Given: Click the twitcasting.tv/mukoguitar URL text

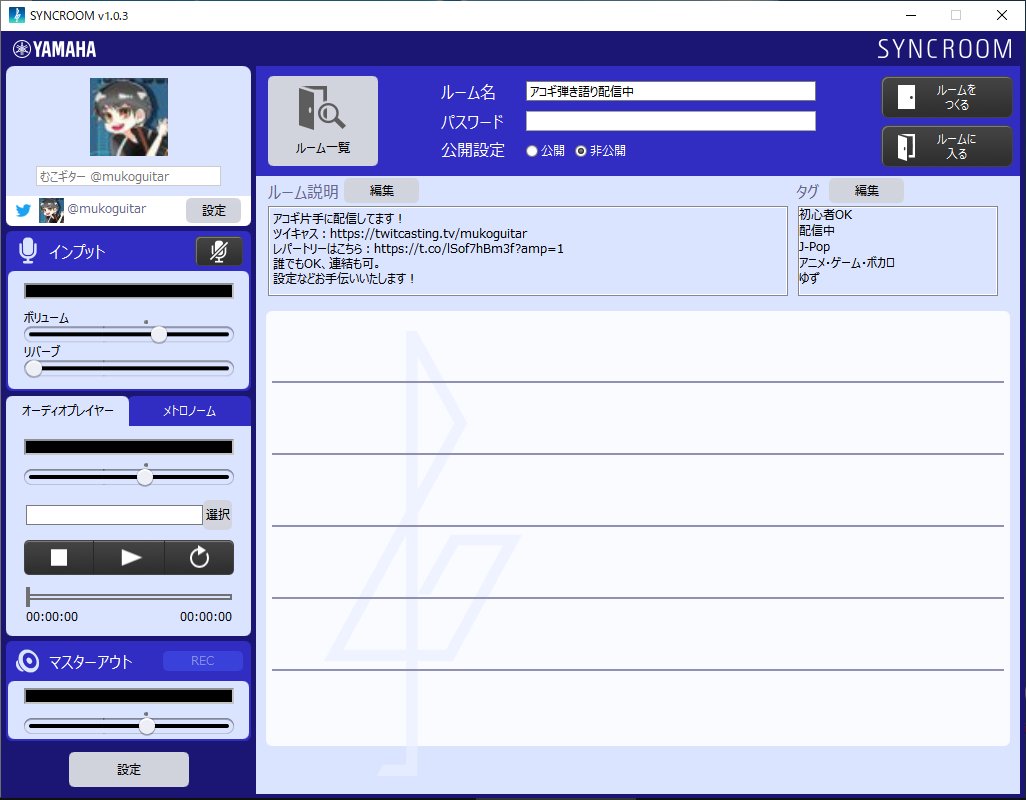Looking at the screenshot, I should [x=428, y=234].
